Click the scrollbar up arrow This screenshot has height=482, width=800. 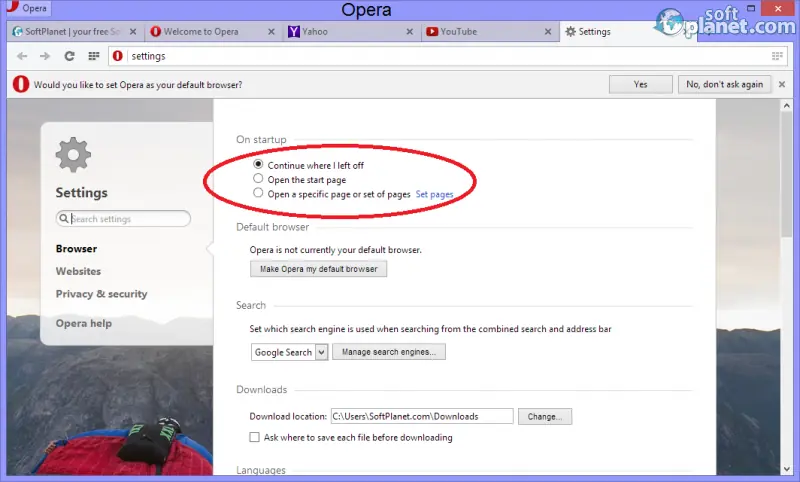point(787,106)
